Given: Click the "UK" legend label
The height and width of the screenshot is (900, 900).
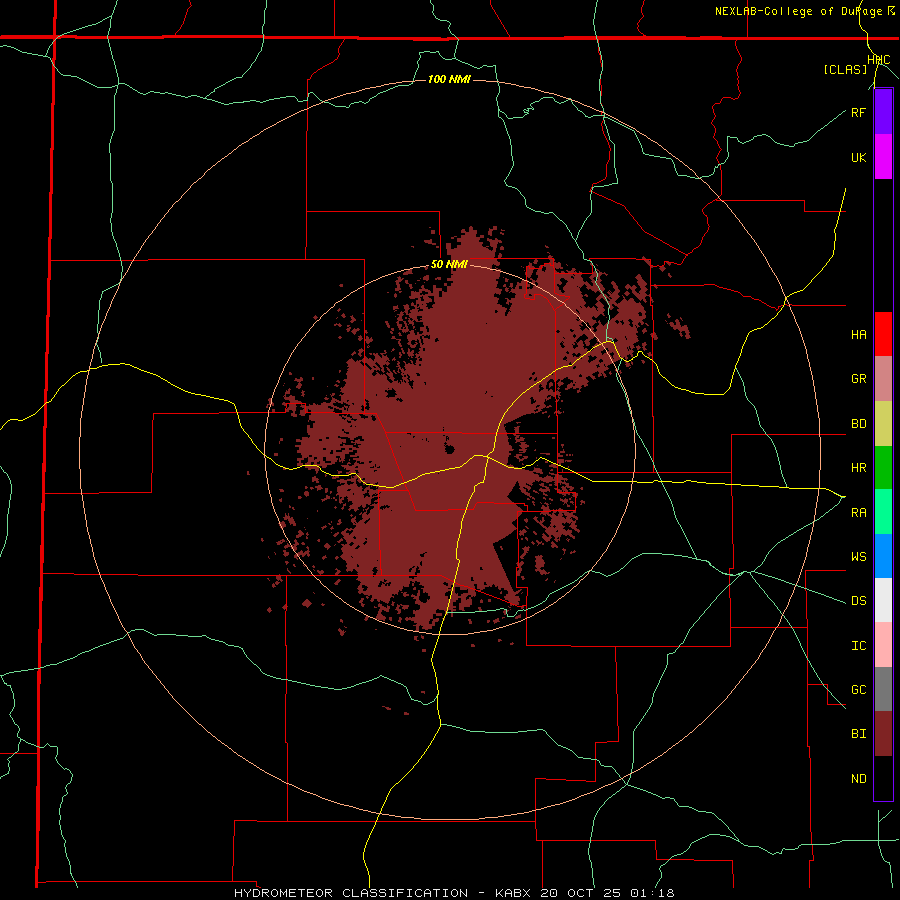Looking at the screenshot, I should point(858,157).
